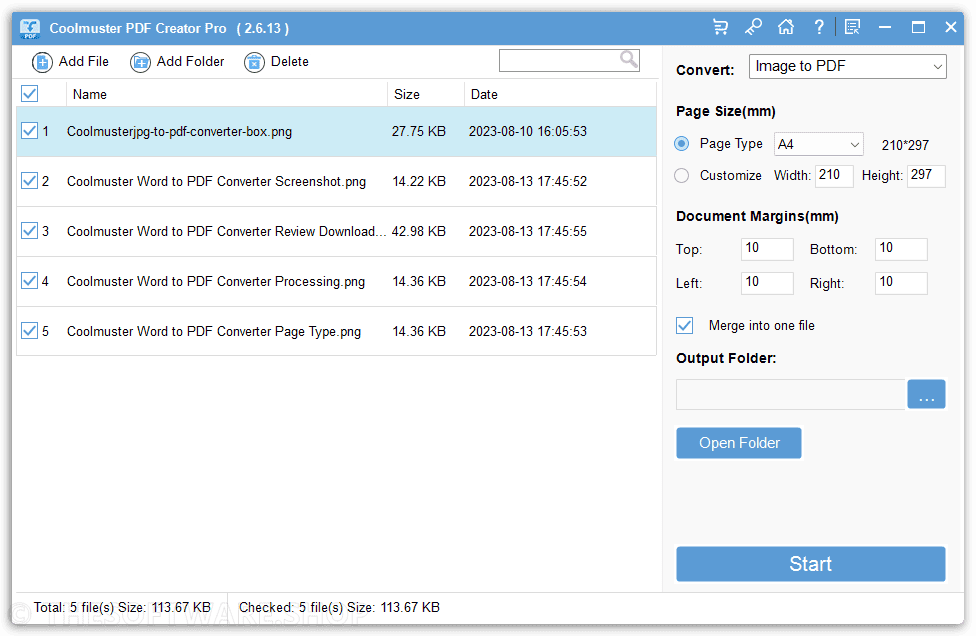Uncheck file 2 Converter Screenshot.png
This screenshot has width=976, height=636.
tap(29, 181)
